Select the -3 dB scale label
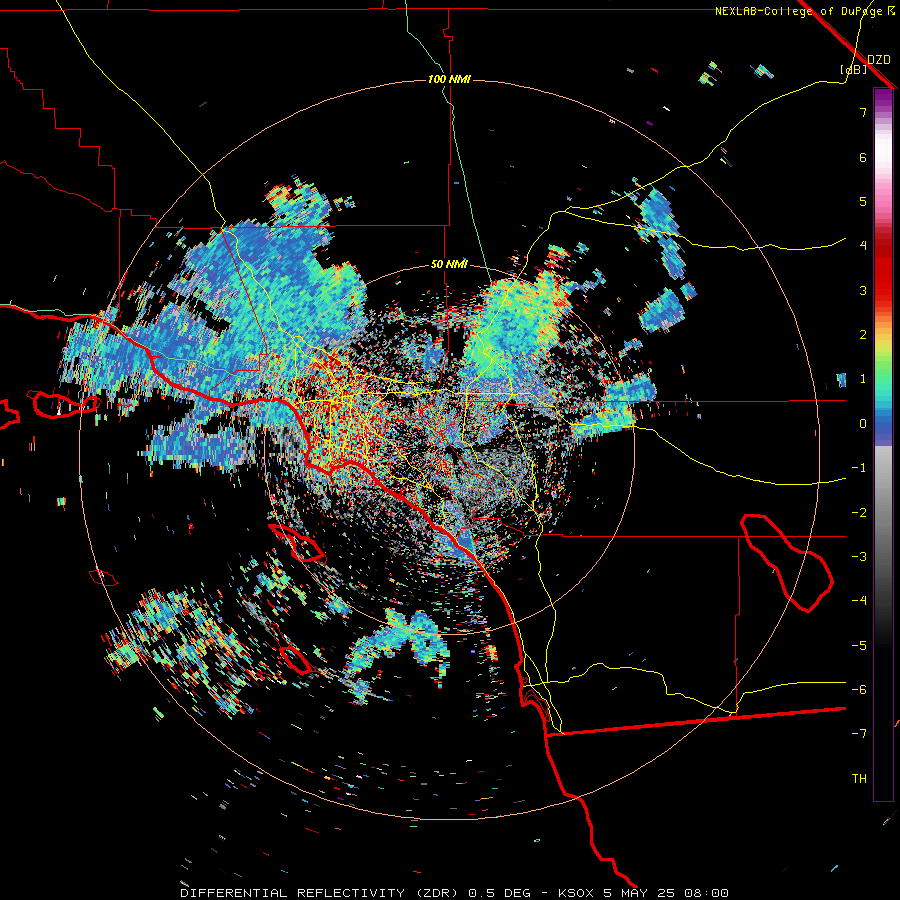The width and height of the screenshot is (900, 900). (859, 557)
